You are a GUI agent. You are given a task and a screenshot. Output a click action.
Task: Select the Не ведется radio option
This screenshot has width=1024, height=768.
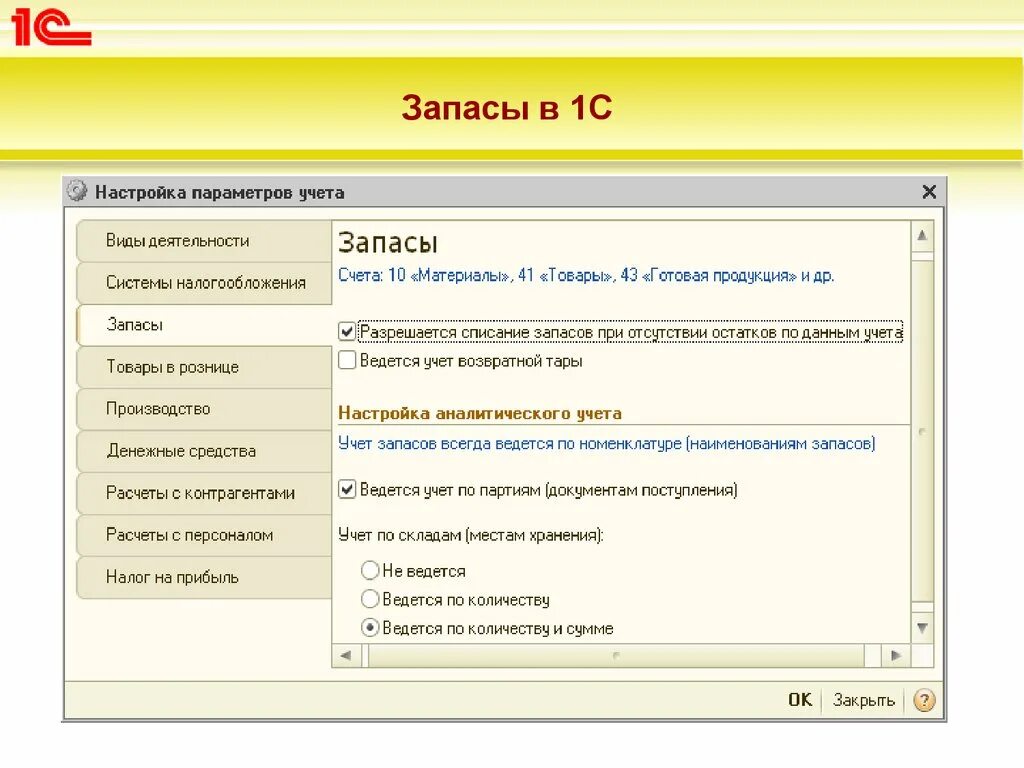click(x=370, y=570)
